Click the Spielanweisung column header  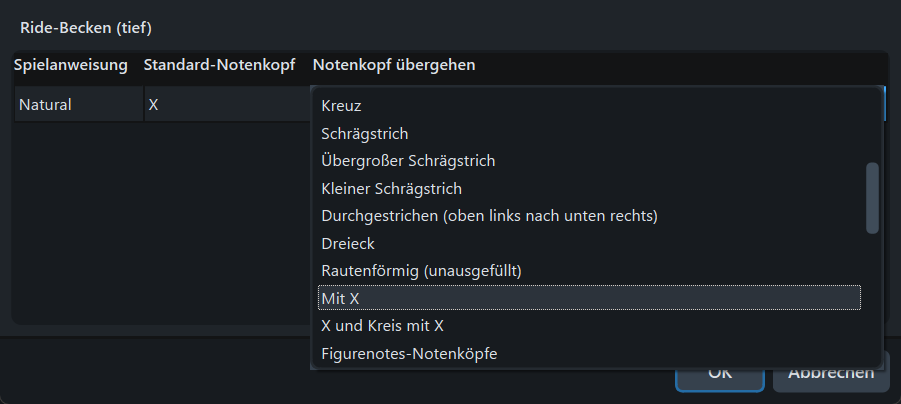click(x=71, y=65)
